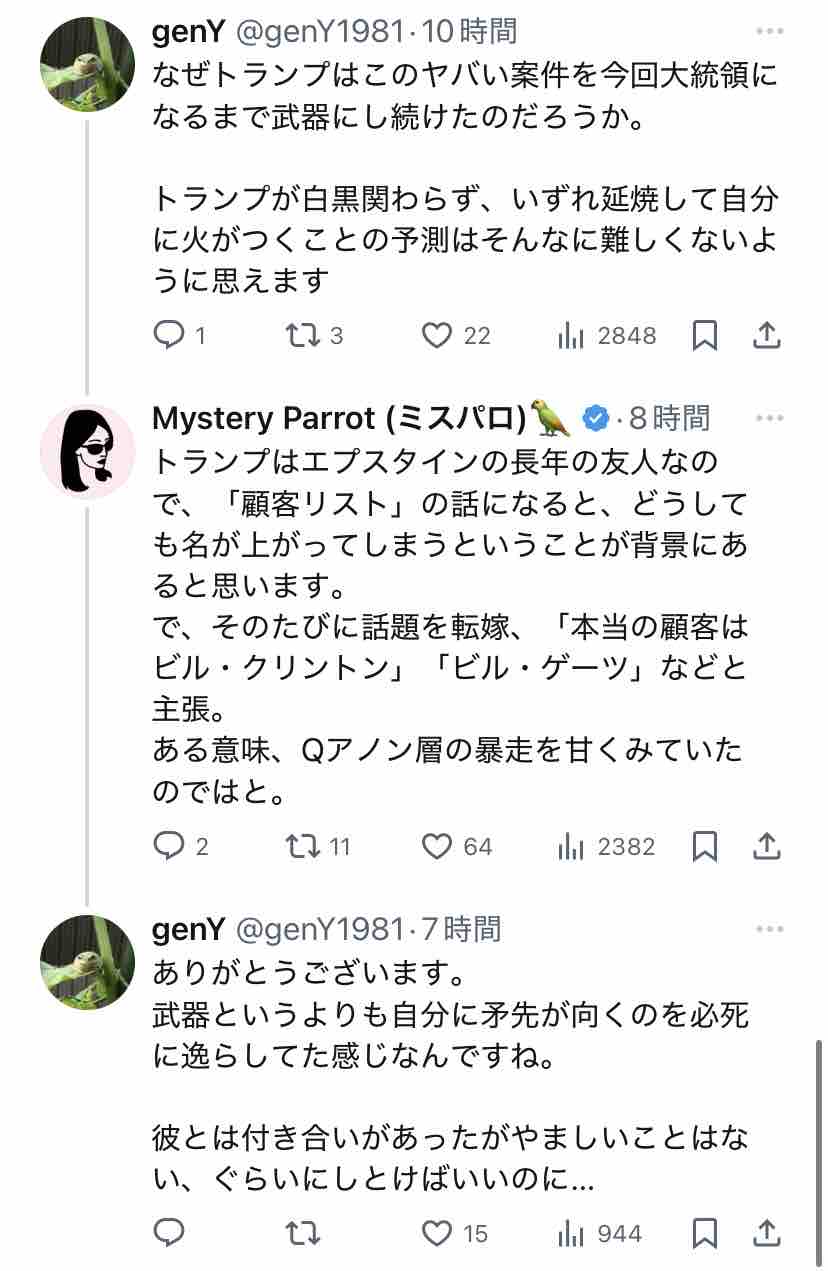This screenshot has width=828, height=1271.
Task: View analytics showing 944 views
Action: coord(571,1234)
